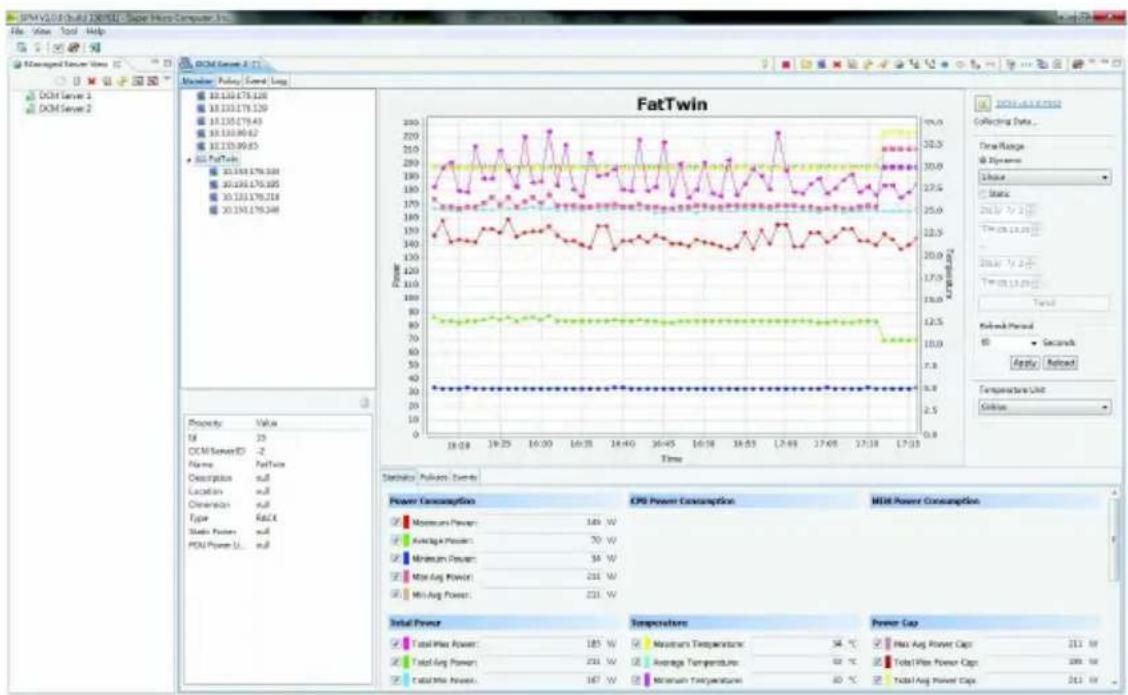1128x695 pixels.
Task: Click the small icon above the Property table
Action: tap(364, 403)
